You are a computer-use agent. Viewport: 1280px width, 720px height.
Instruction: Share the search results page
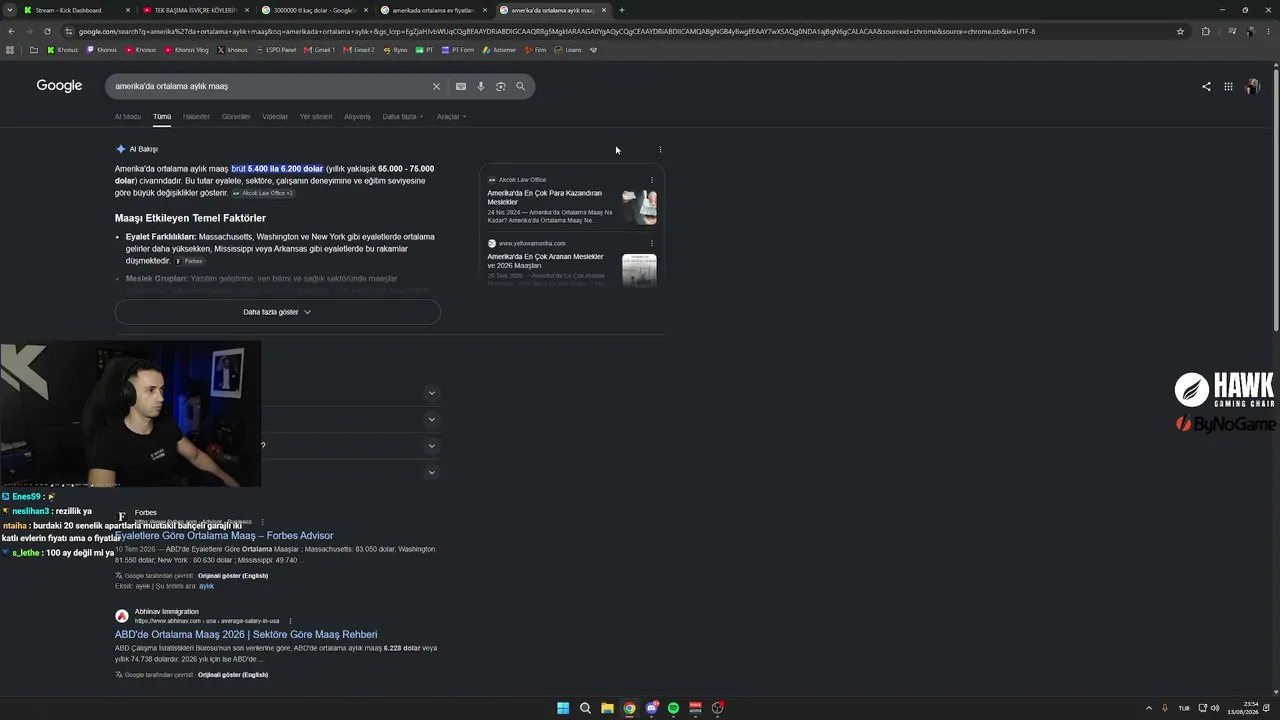point(1206,87)
